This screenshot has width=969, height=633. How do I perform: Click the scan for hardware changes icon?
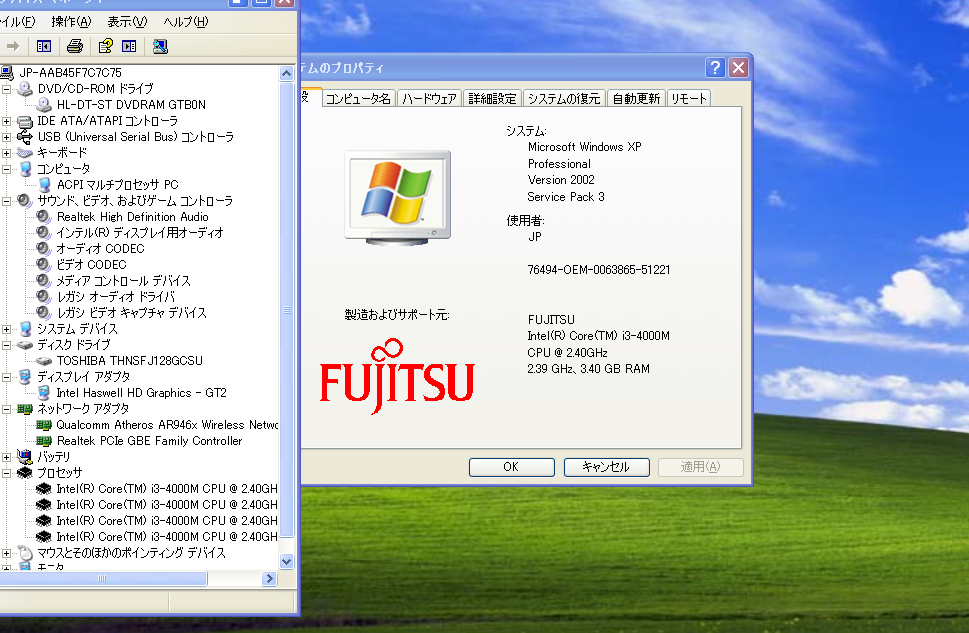[x=160, y=46]
